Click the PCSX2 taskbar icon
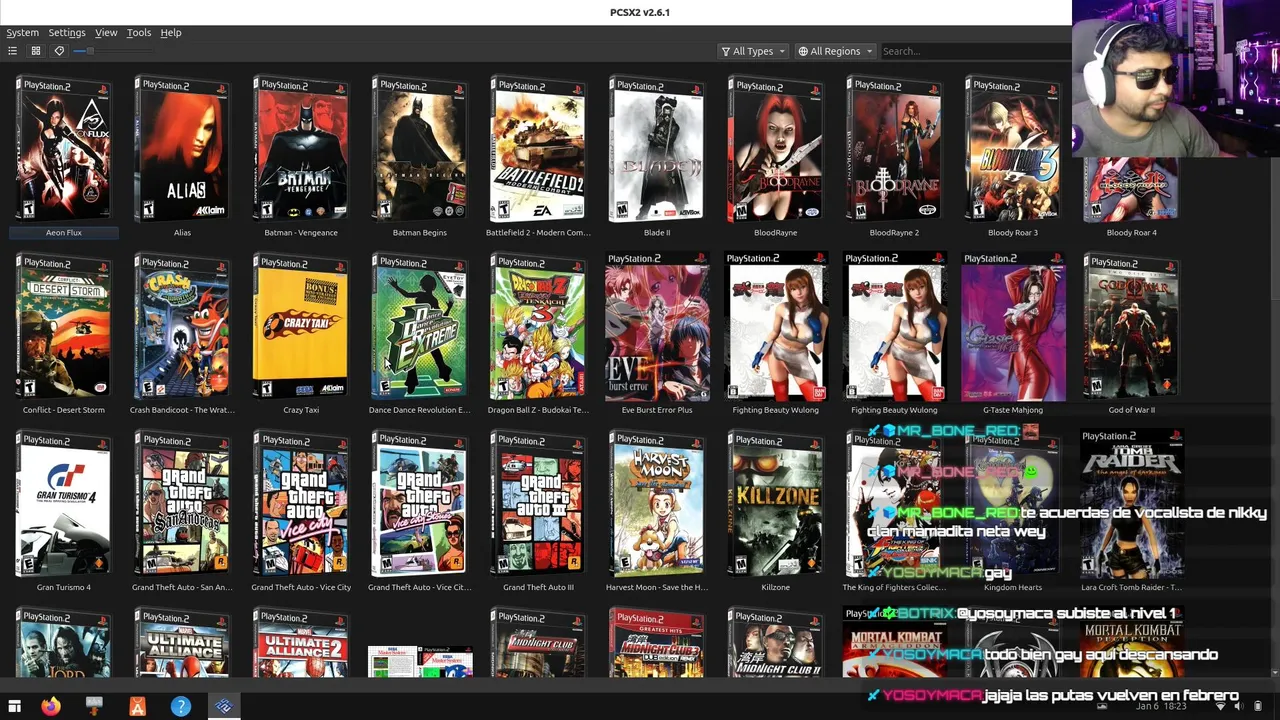Viewport: 1280px width, 720px height. coord(223,706)
